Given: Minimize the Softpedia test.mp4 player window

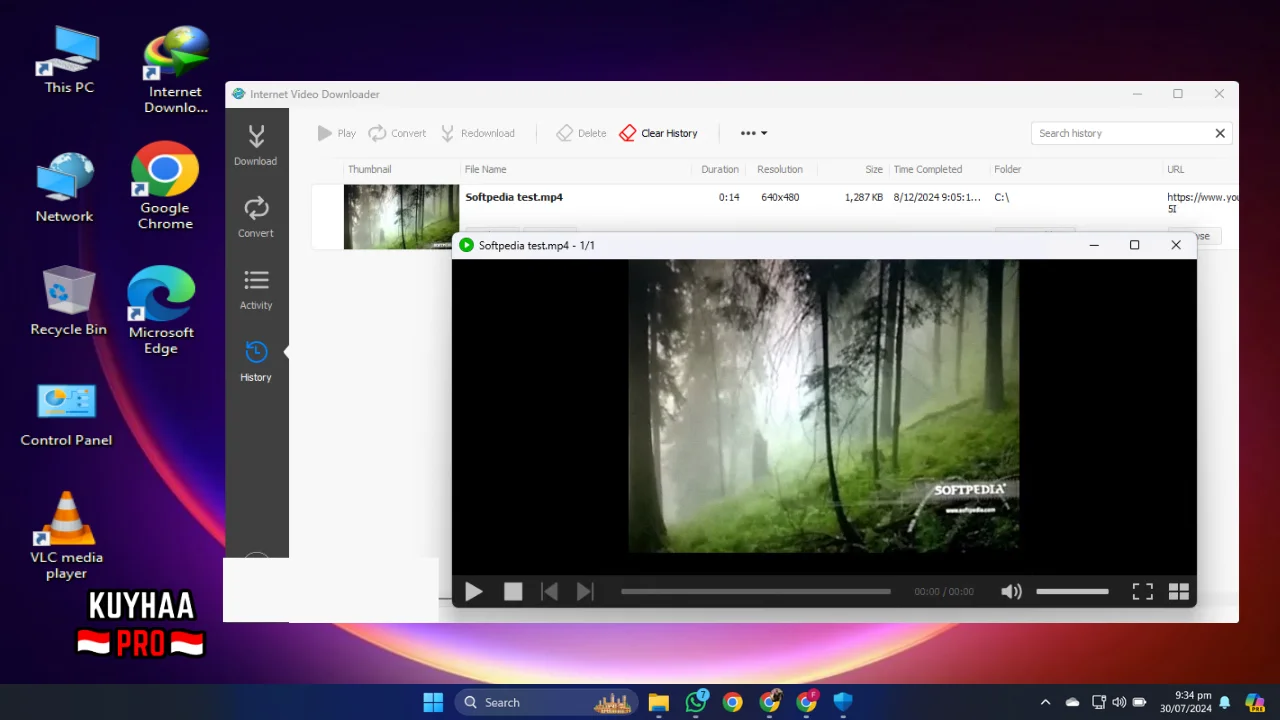Looking at the screenshot, I should pyautogui.click(x=1094, y=245).
